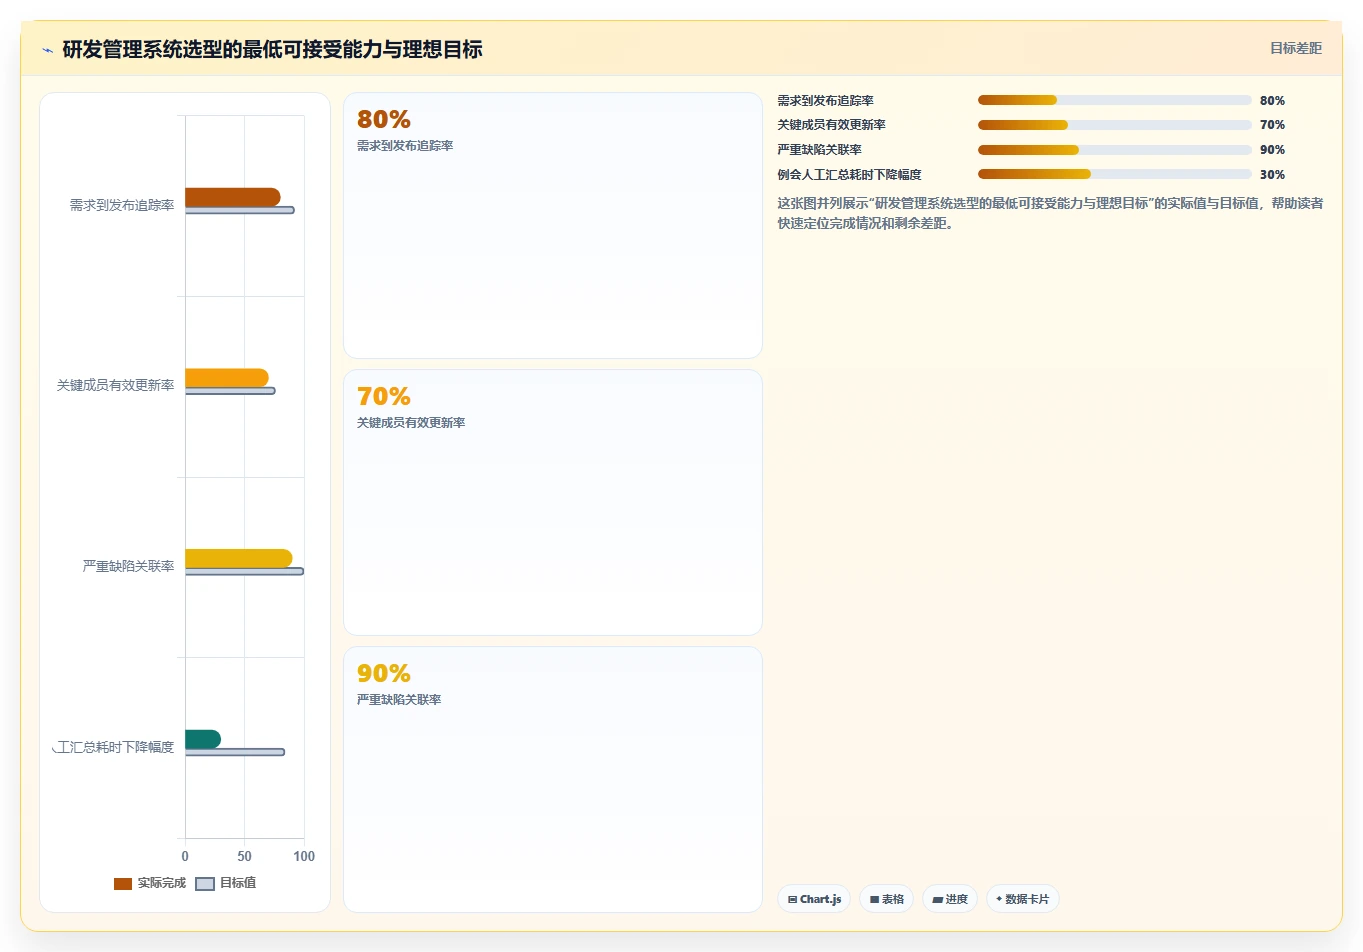Click the 100 tick label on the chart x-axis

304,856
